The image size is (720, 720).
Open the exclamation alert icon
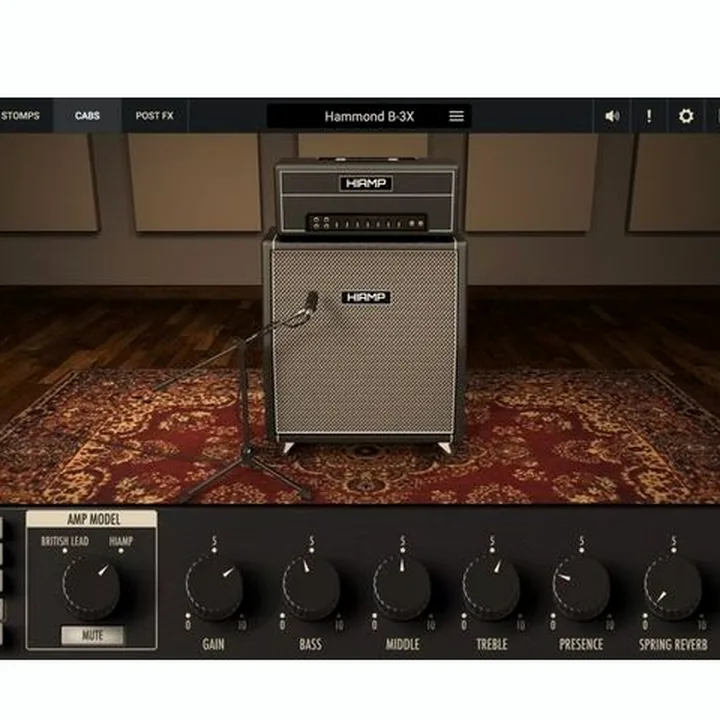[649, 116]
